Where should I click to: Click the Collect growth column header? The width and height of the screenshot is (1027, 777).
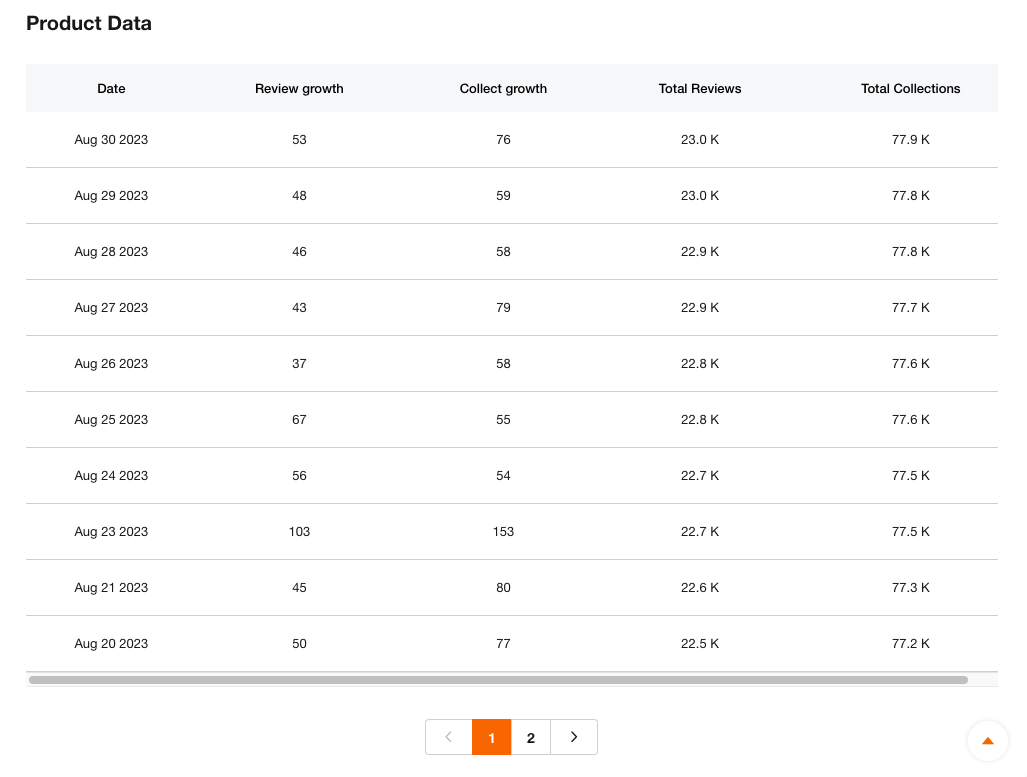pyautogui.click(x=503, y=88)
